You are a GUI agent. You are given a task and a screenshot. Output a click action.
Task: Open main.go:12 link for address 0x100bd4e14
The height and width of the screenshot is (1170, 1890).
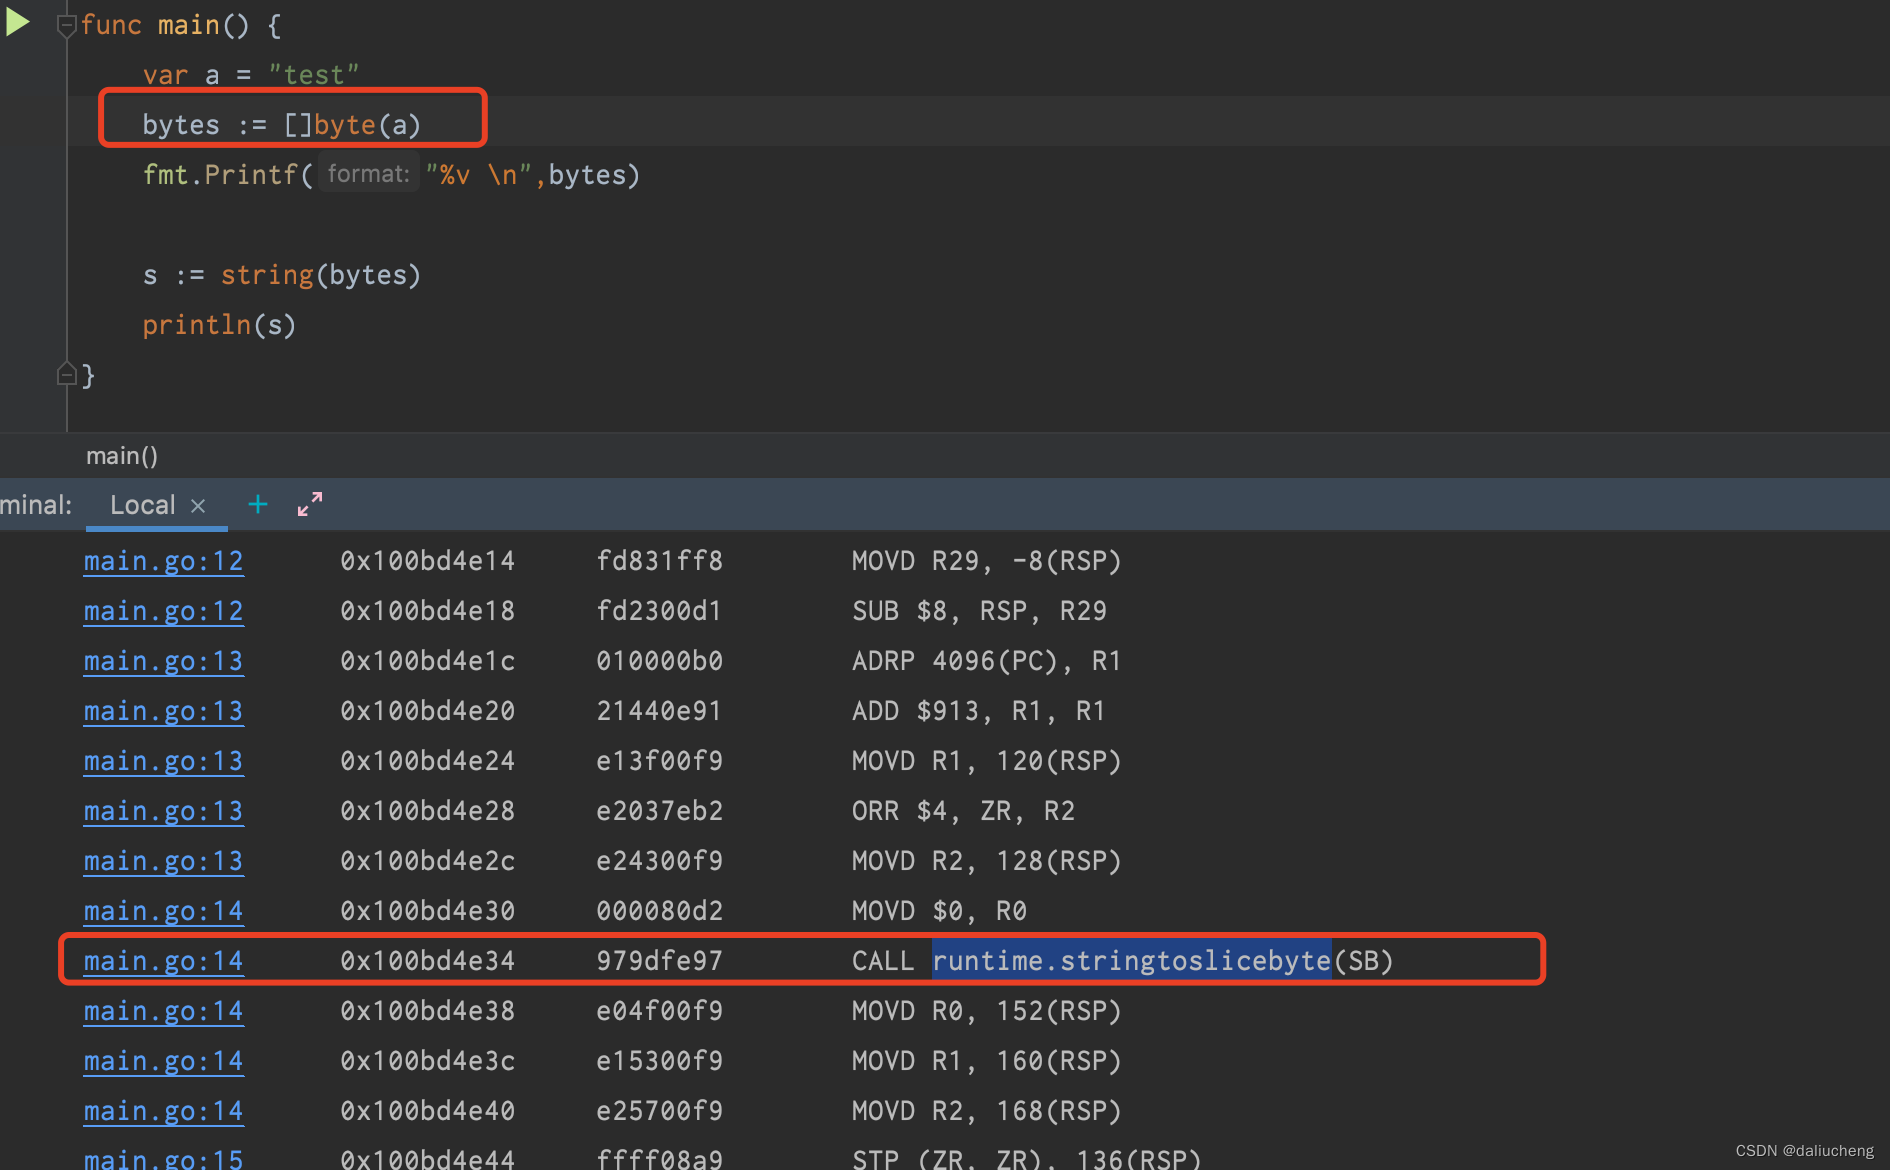164,561
